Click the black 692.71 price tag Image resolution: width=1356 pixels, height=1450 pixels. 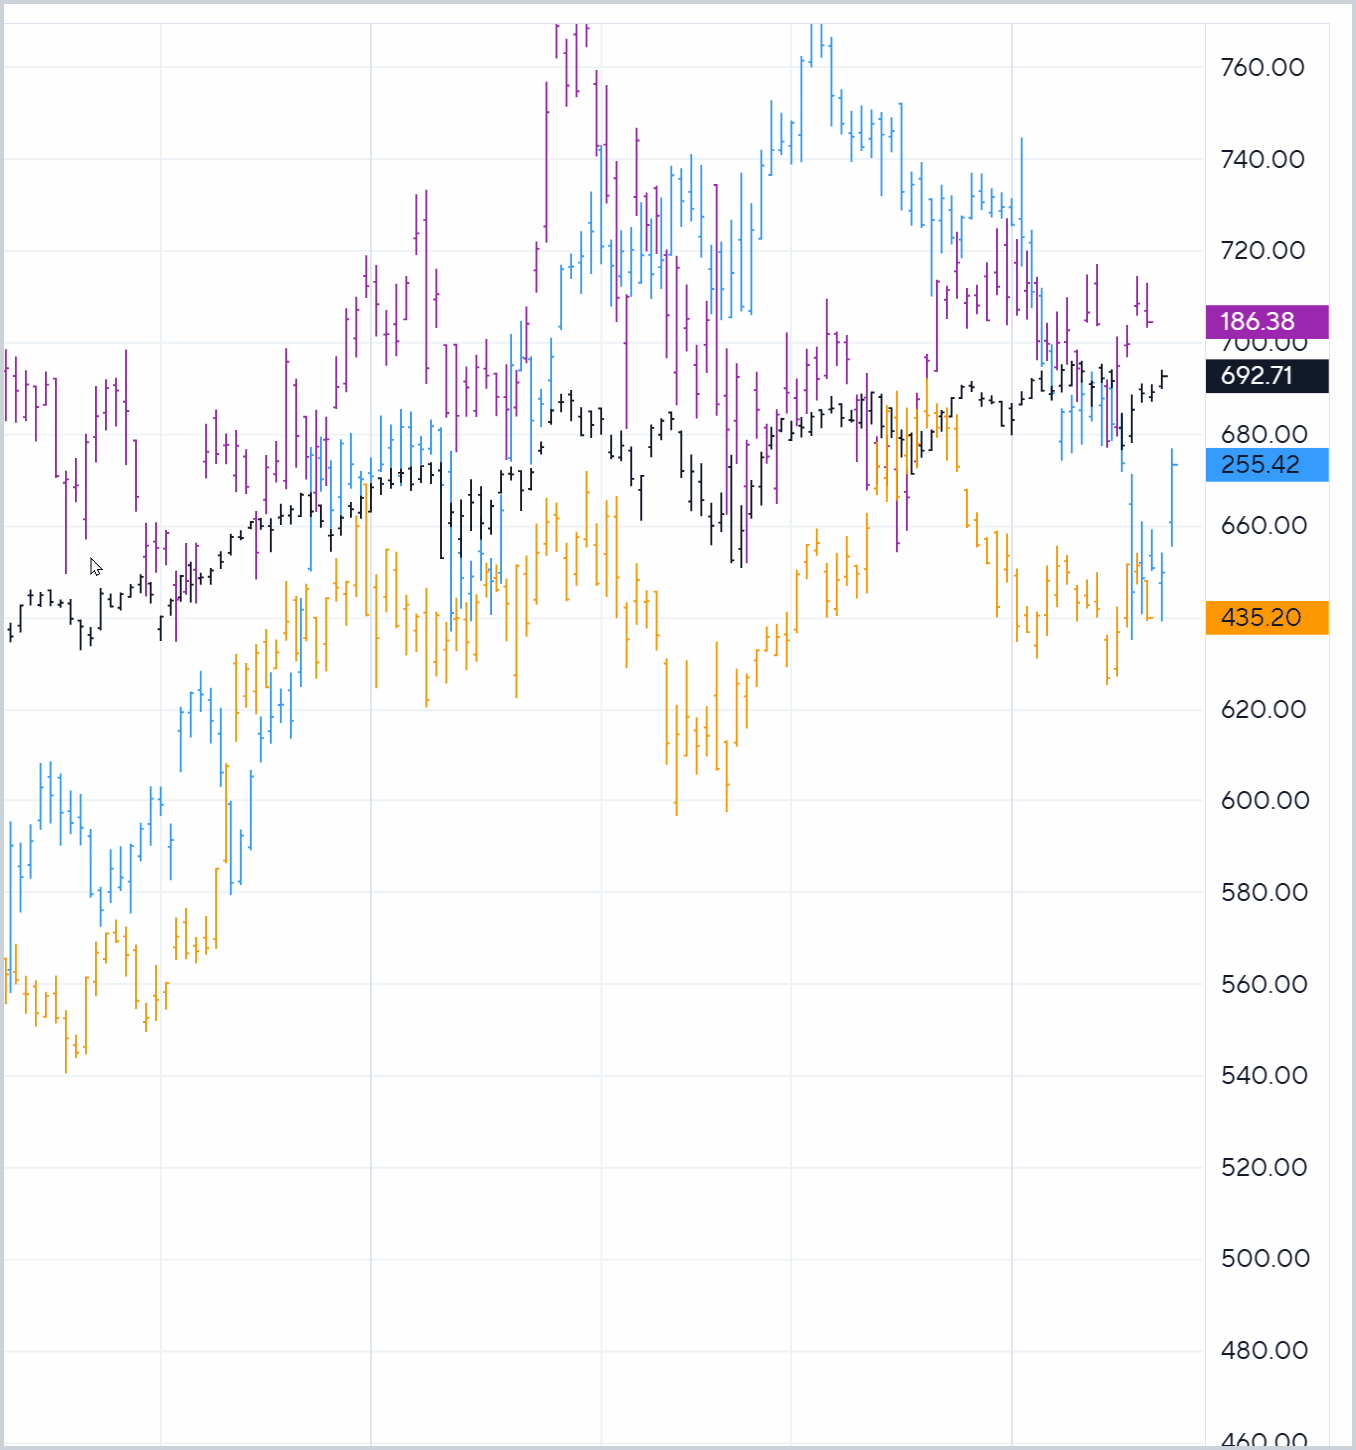1266,375
